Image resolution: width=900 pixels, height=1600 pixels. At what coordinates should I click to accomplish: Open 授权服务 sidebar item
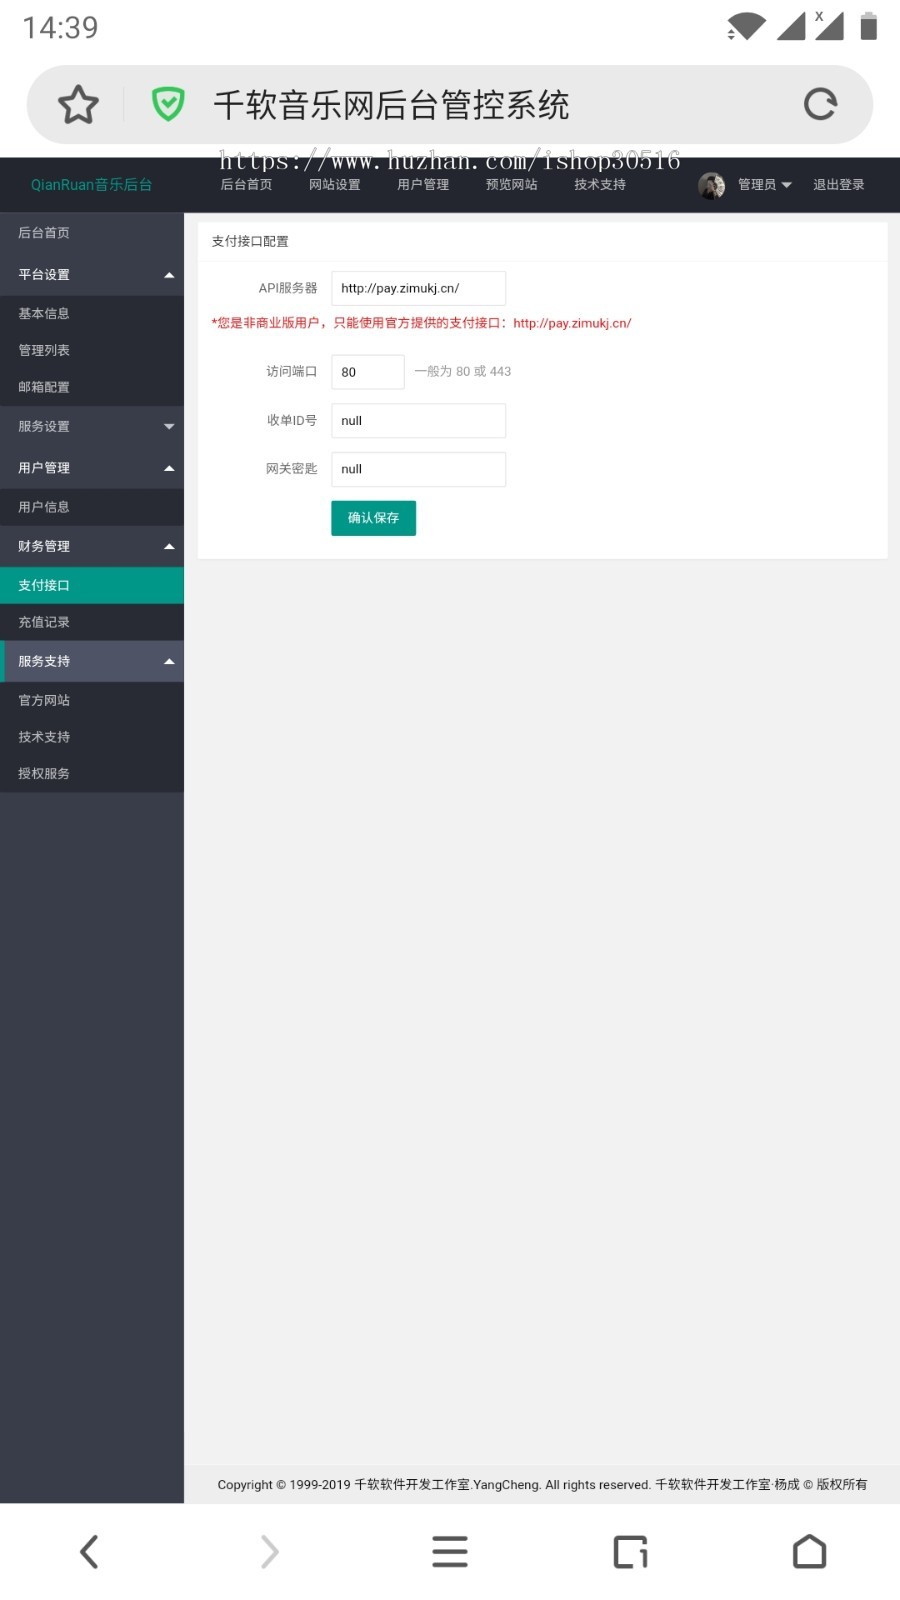pos(92,774)
